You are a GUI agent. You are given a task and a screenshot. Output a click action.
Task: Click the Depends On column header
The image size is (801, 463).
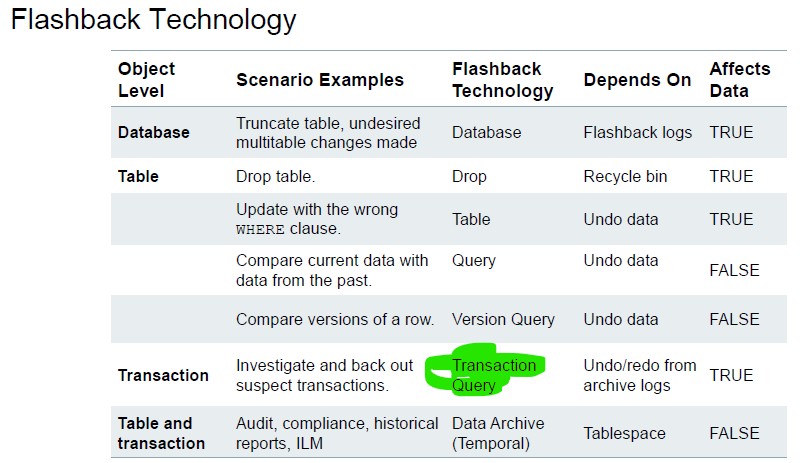point(637,80)
